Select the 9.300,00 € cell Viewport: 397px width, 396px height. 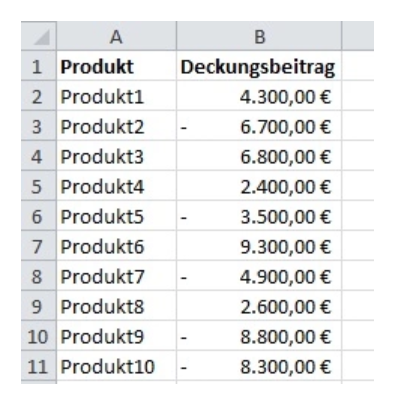click(259, 246)
